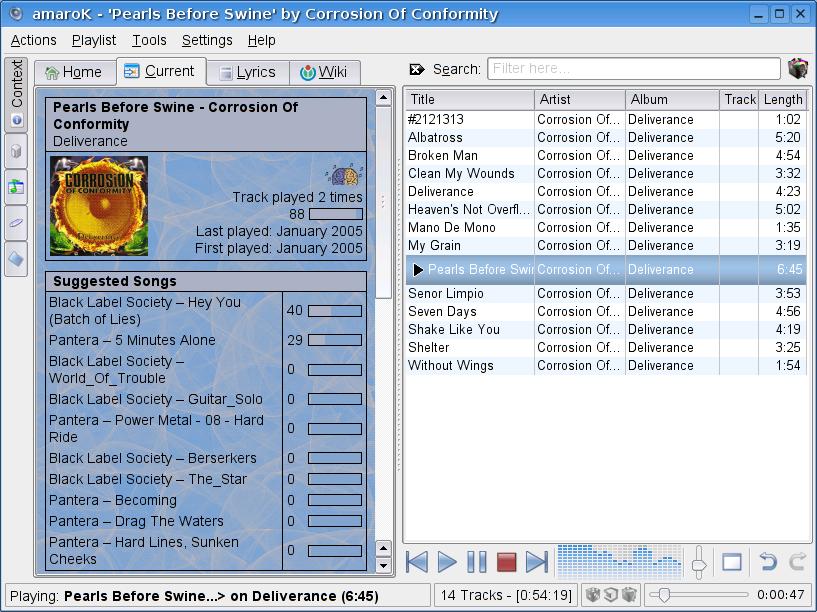This screenshot has width=817, height=612.
Task: Select the Mano De Mono track
Action: [606, 227]
